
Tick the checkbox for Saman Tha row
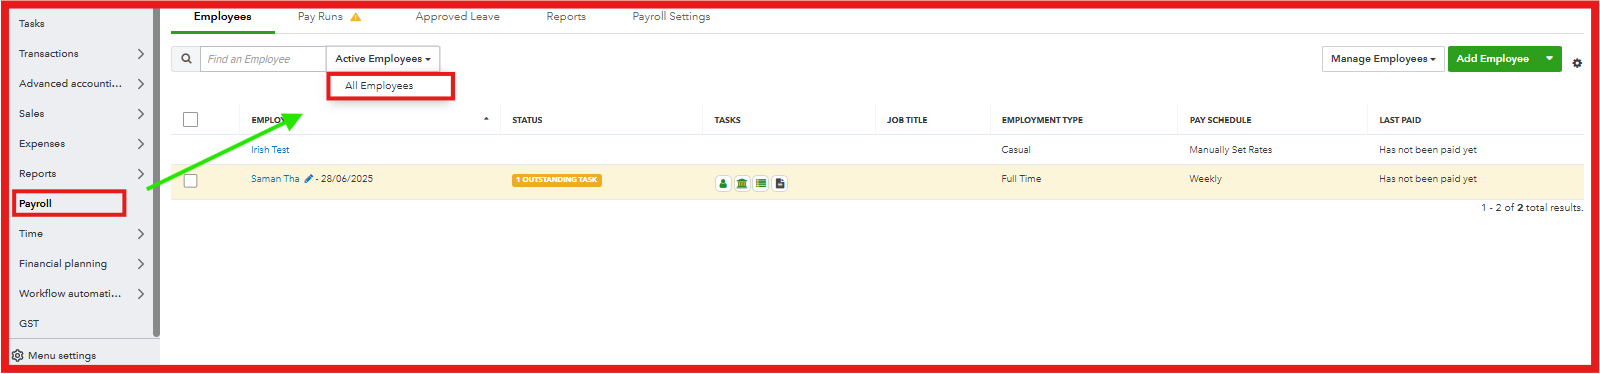[x=191, y=181]
